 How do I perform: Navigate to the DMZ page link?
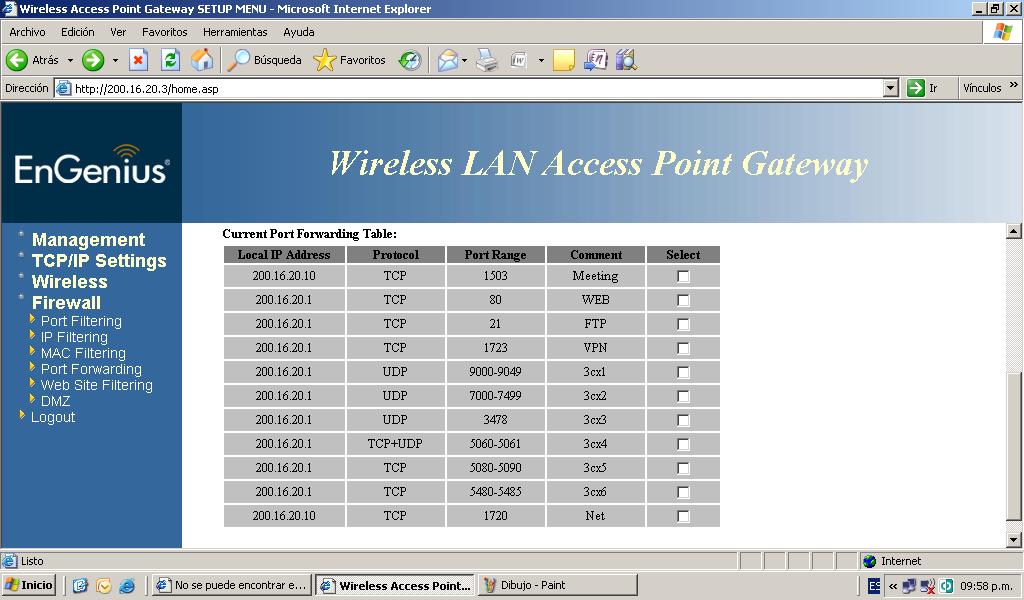tap(55, 401)
